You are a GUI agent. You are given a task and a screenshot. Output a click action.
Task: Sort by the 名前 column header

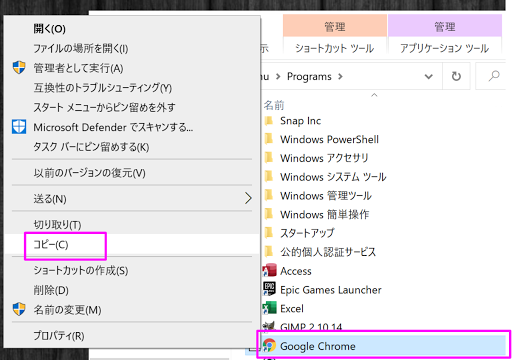pos(274,105)
